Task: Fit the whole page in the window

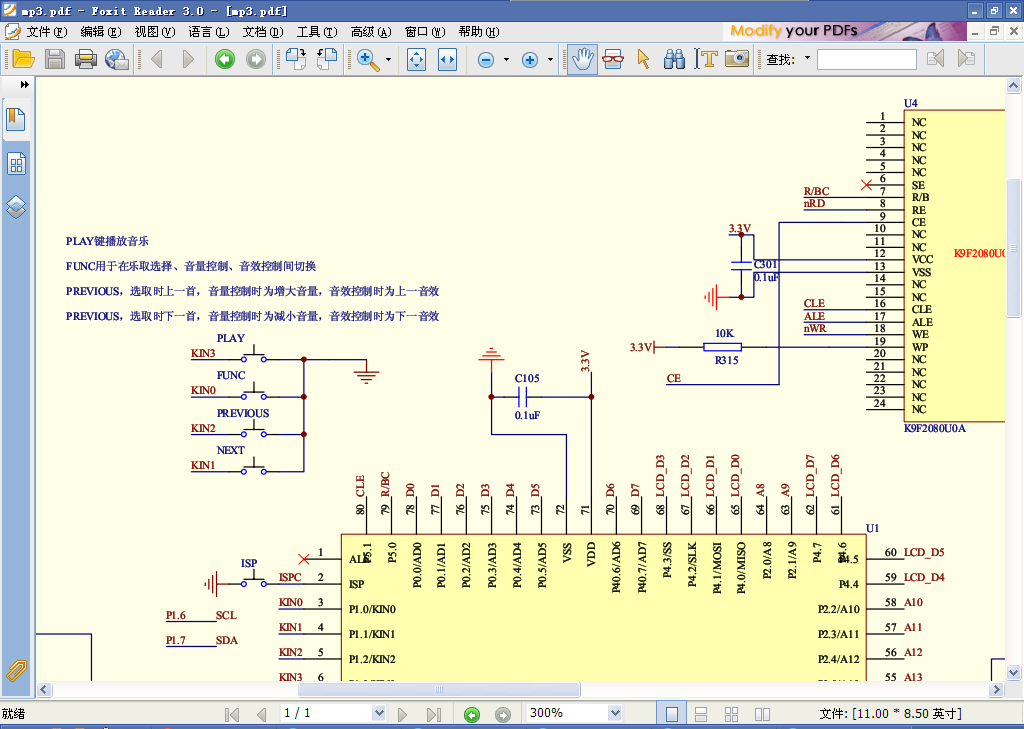Action: tap(416, 59)
